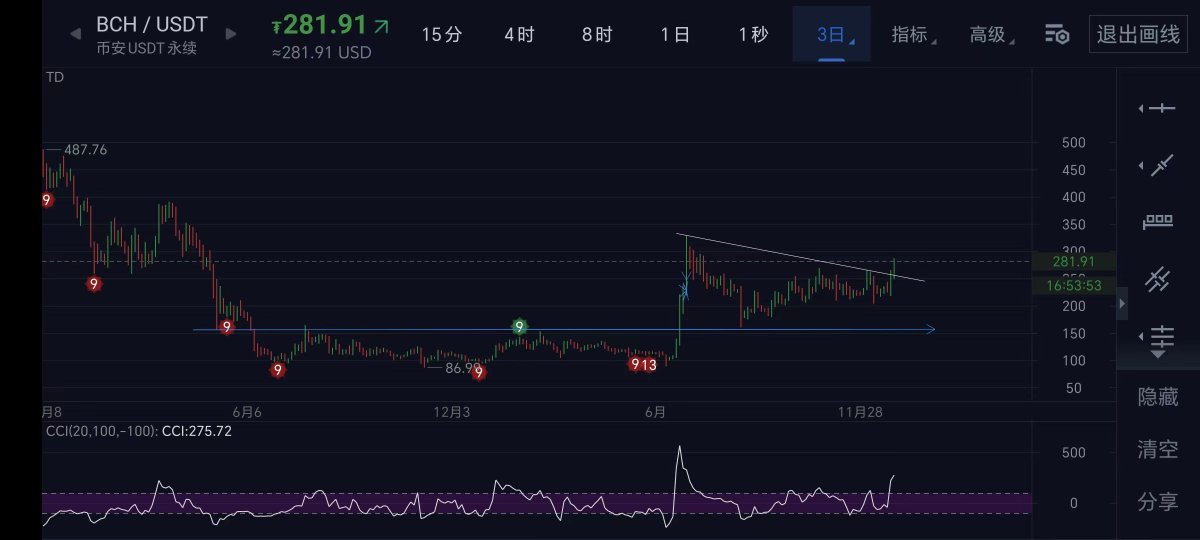The width and height of the screenshot is (1200, 540).
Task: Switch to the 1秒 timeframe
Action: coord(753,35)
